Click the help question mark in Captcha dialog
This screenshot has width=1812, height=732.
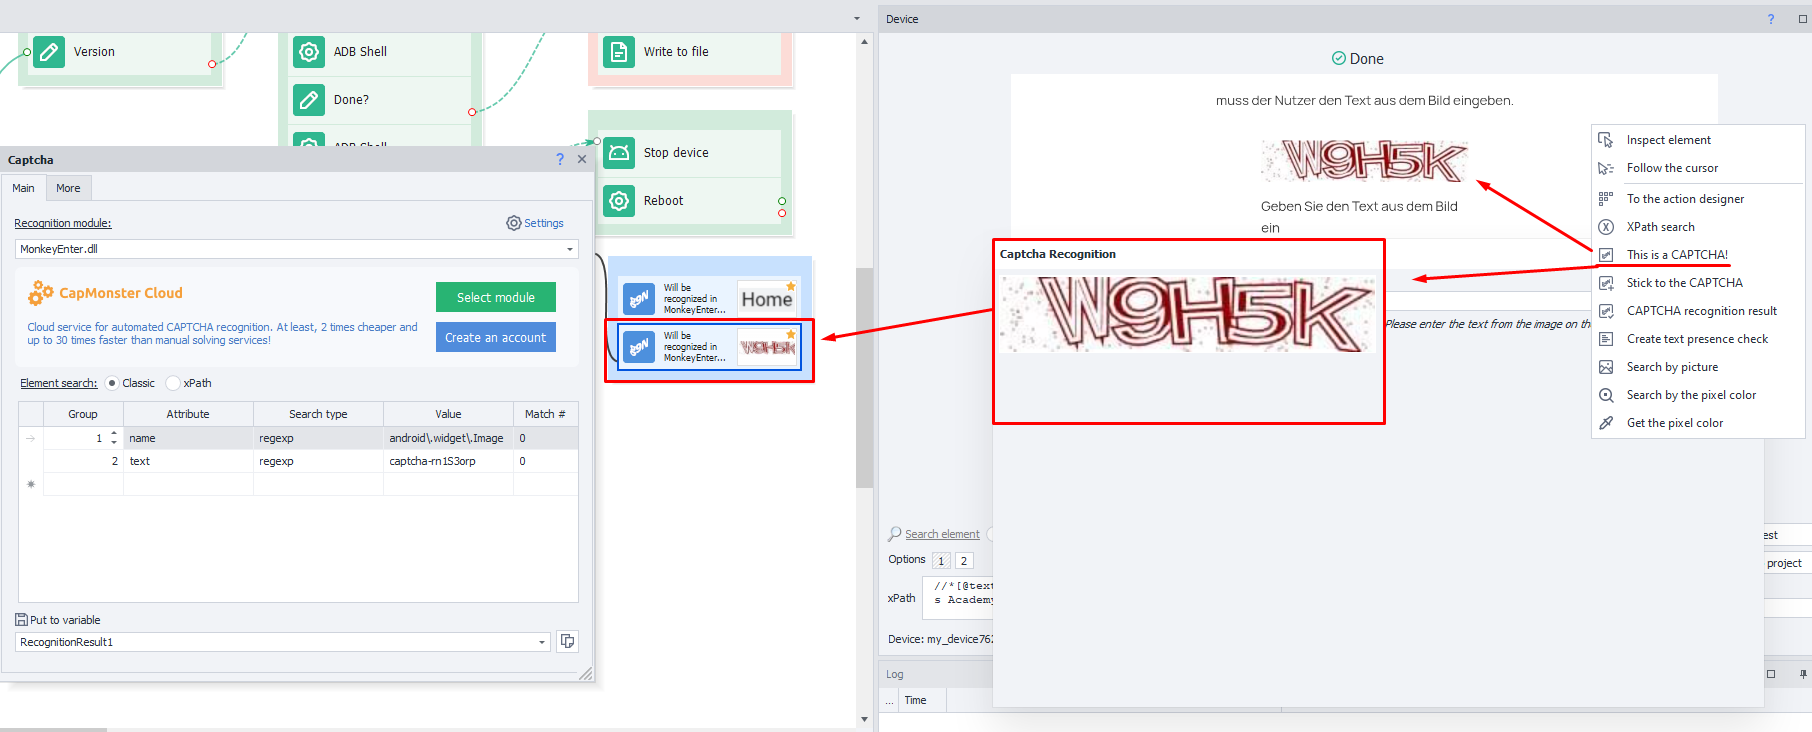(x=560, y=160)
